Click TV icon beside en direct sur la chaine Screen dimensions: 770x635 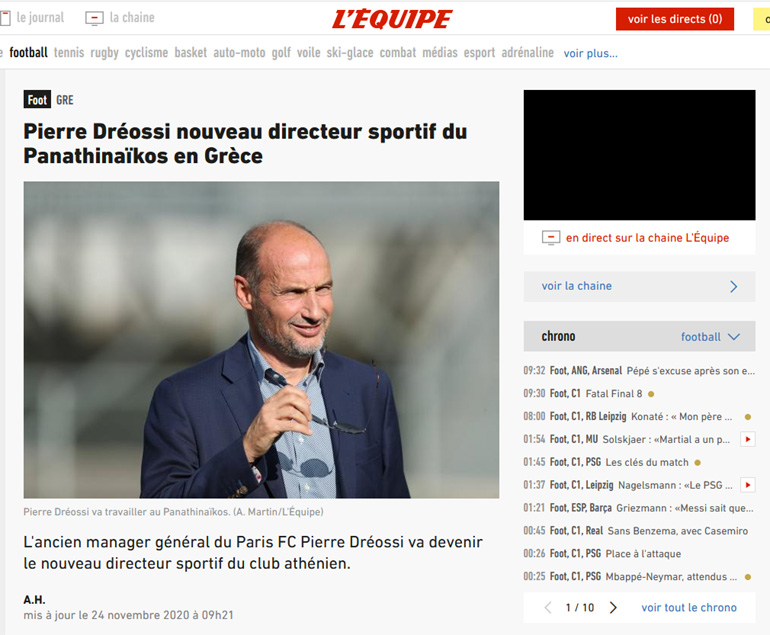point(551,238)
